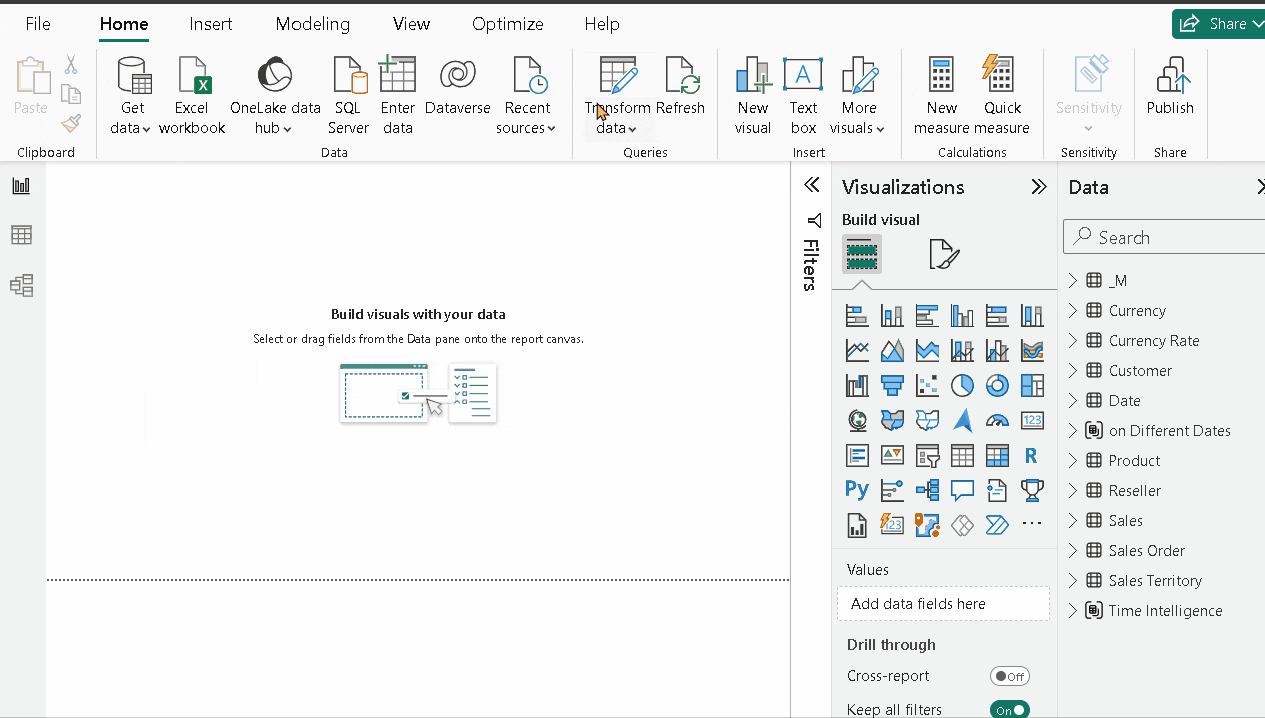Screen dimensions: 1265x718
Task: Toggle the Keep all filters switch
Action: (1010, 710)
